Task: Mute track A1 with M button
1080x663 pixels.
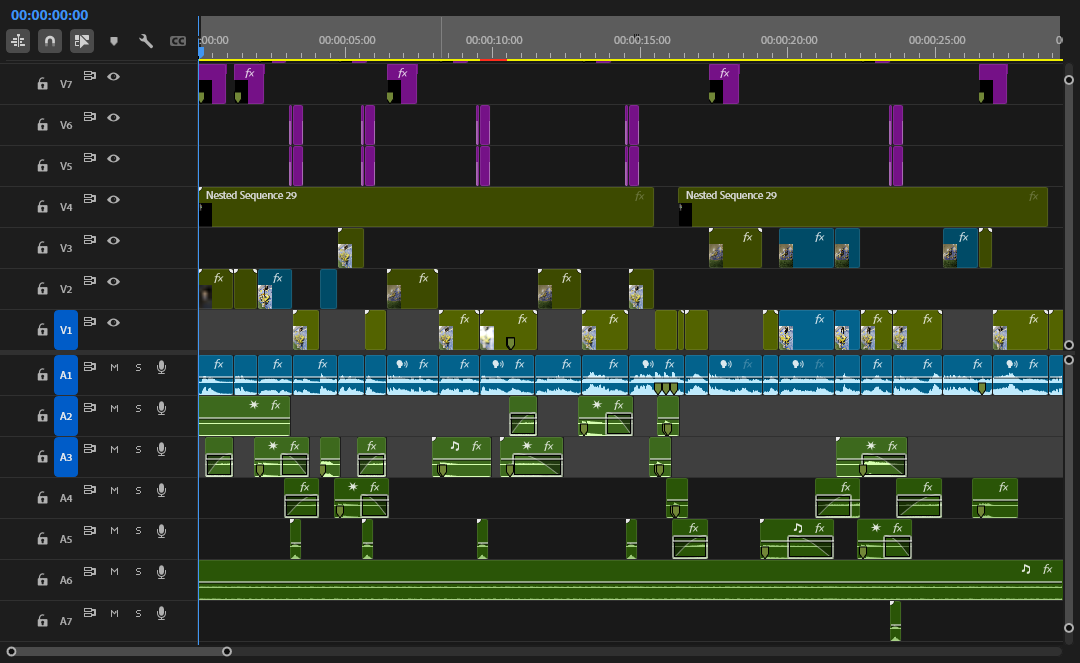Action: (114, 368)
